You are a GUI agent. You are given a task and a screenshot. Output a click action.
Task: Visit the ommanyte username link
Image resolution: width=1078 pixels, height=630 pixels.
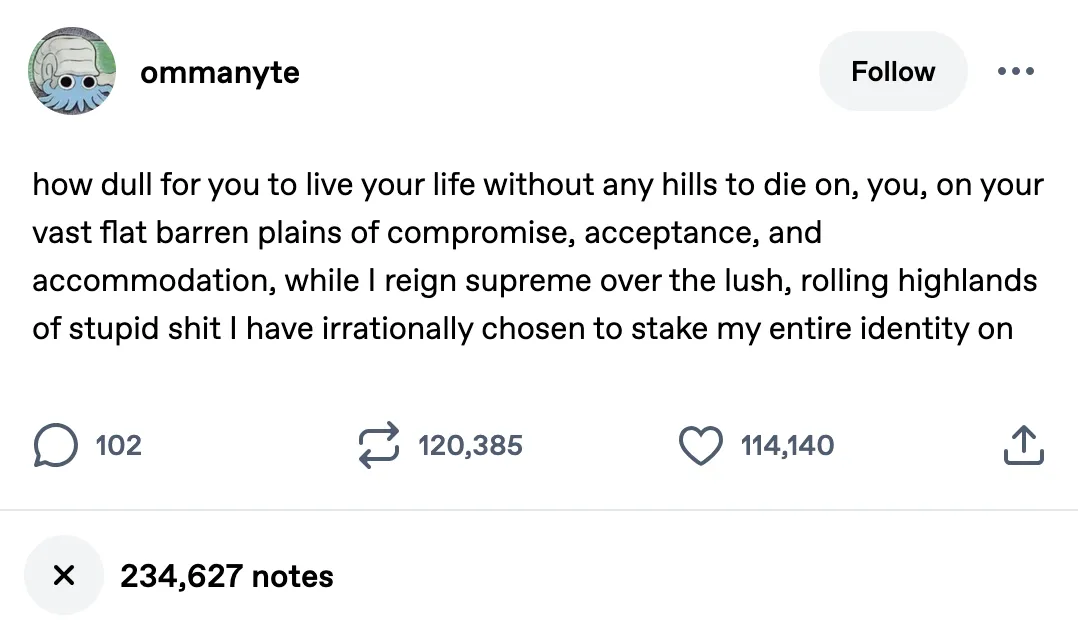pyautogui.click(x=220, y=73)
